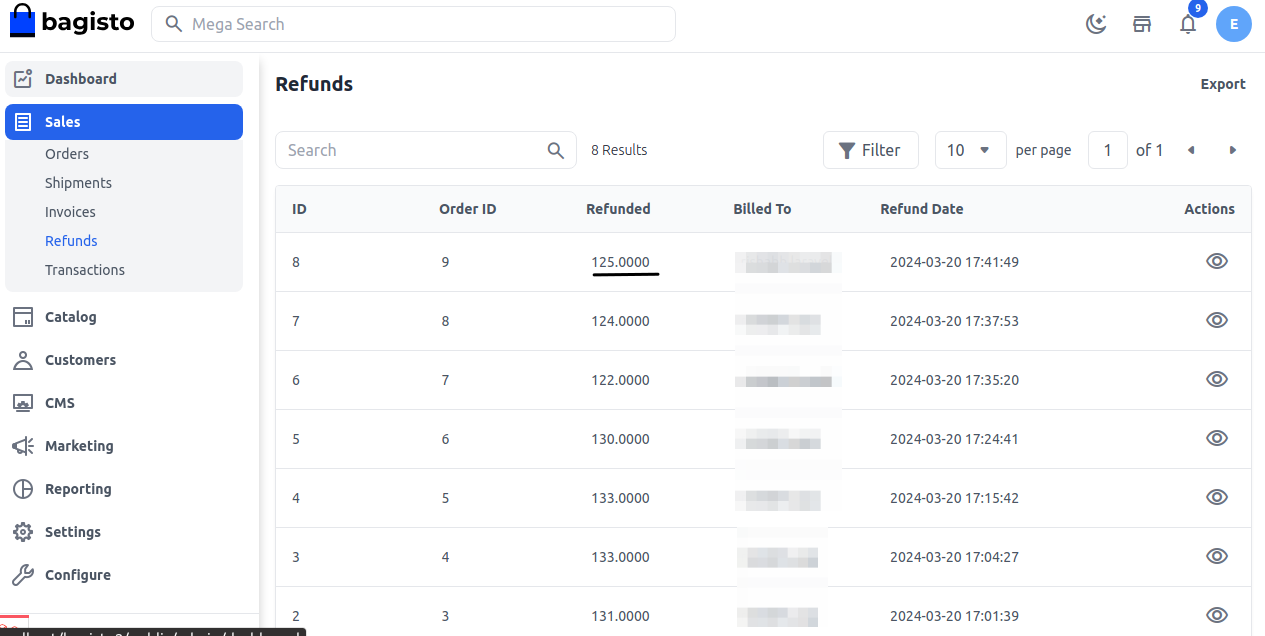
Task: Open notifications via the bell icon
Action: (1188, 24)
